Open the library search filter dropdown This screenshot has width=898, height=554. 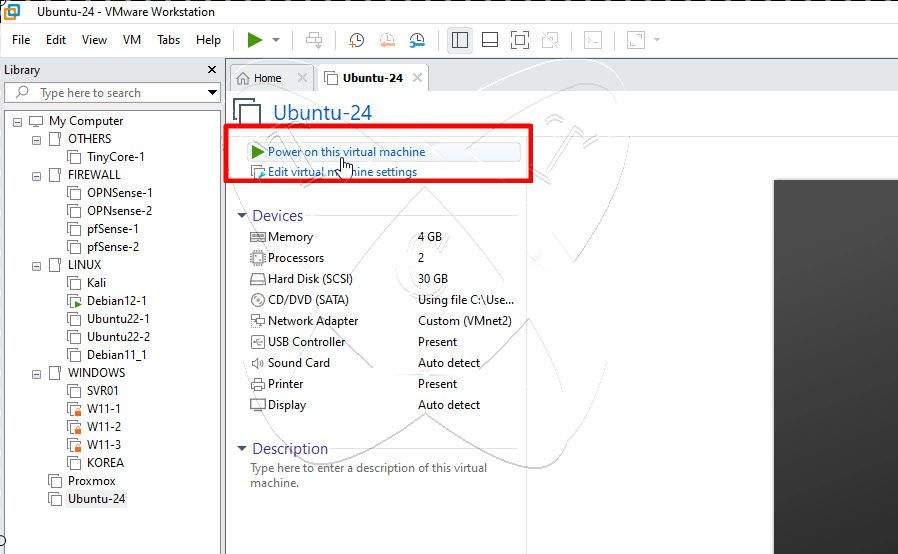click(212, 92)
